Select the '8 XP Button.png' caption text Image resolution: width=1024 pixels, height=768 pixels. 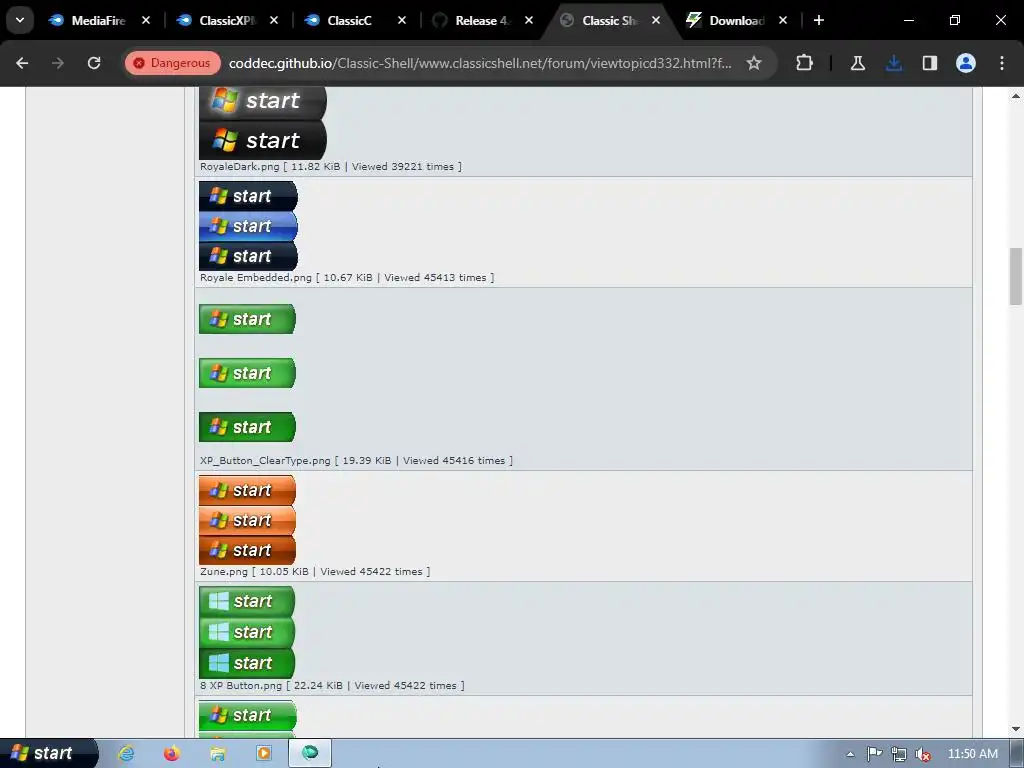(241, 686)
